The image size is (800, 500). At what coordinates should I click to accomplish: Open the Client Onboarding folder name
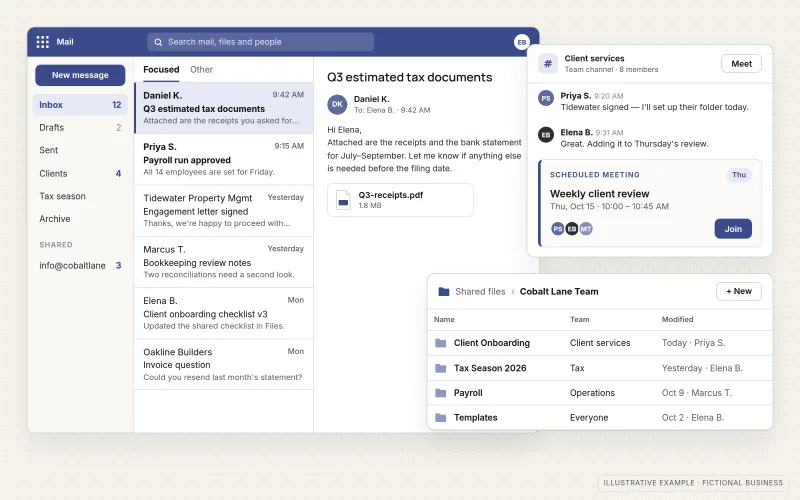(492, 343)
